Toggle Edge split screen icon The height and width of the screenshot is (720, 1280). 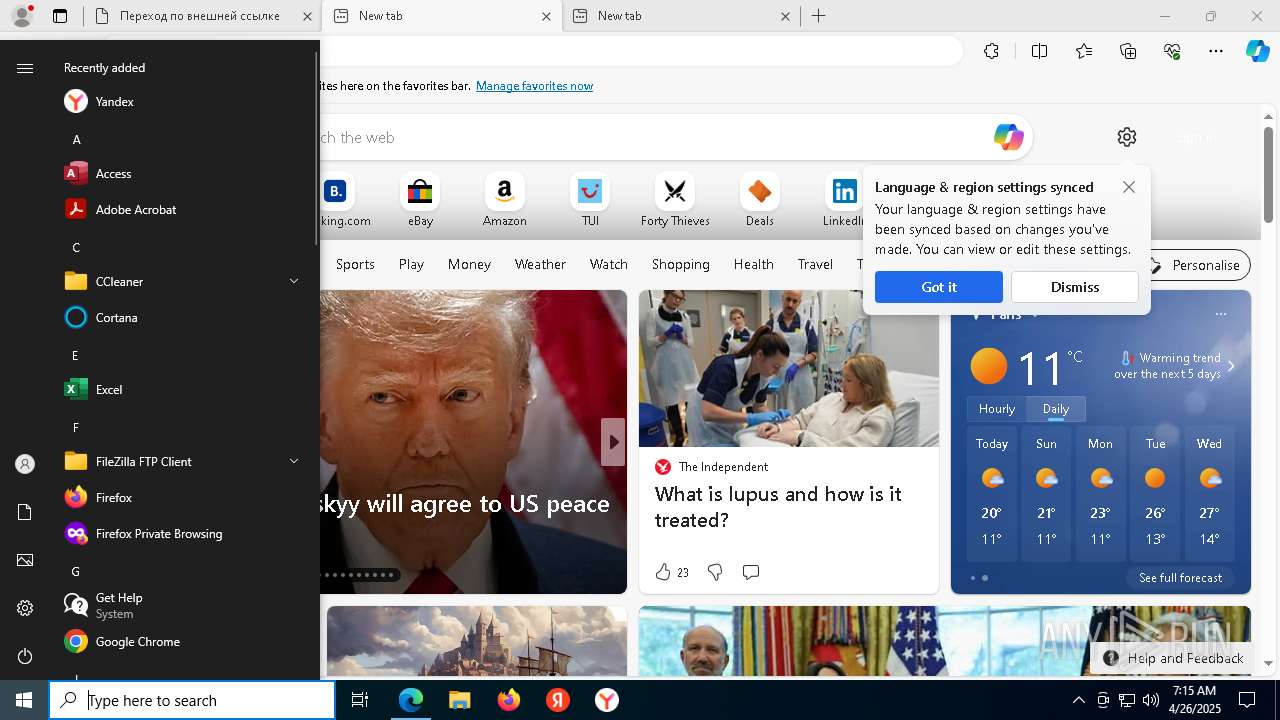tap(1039, 51)
